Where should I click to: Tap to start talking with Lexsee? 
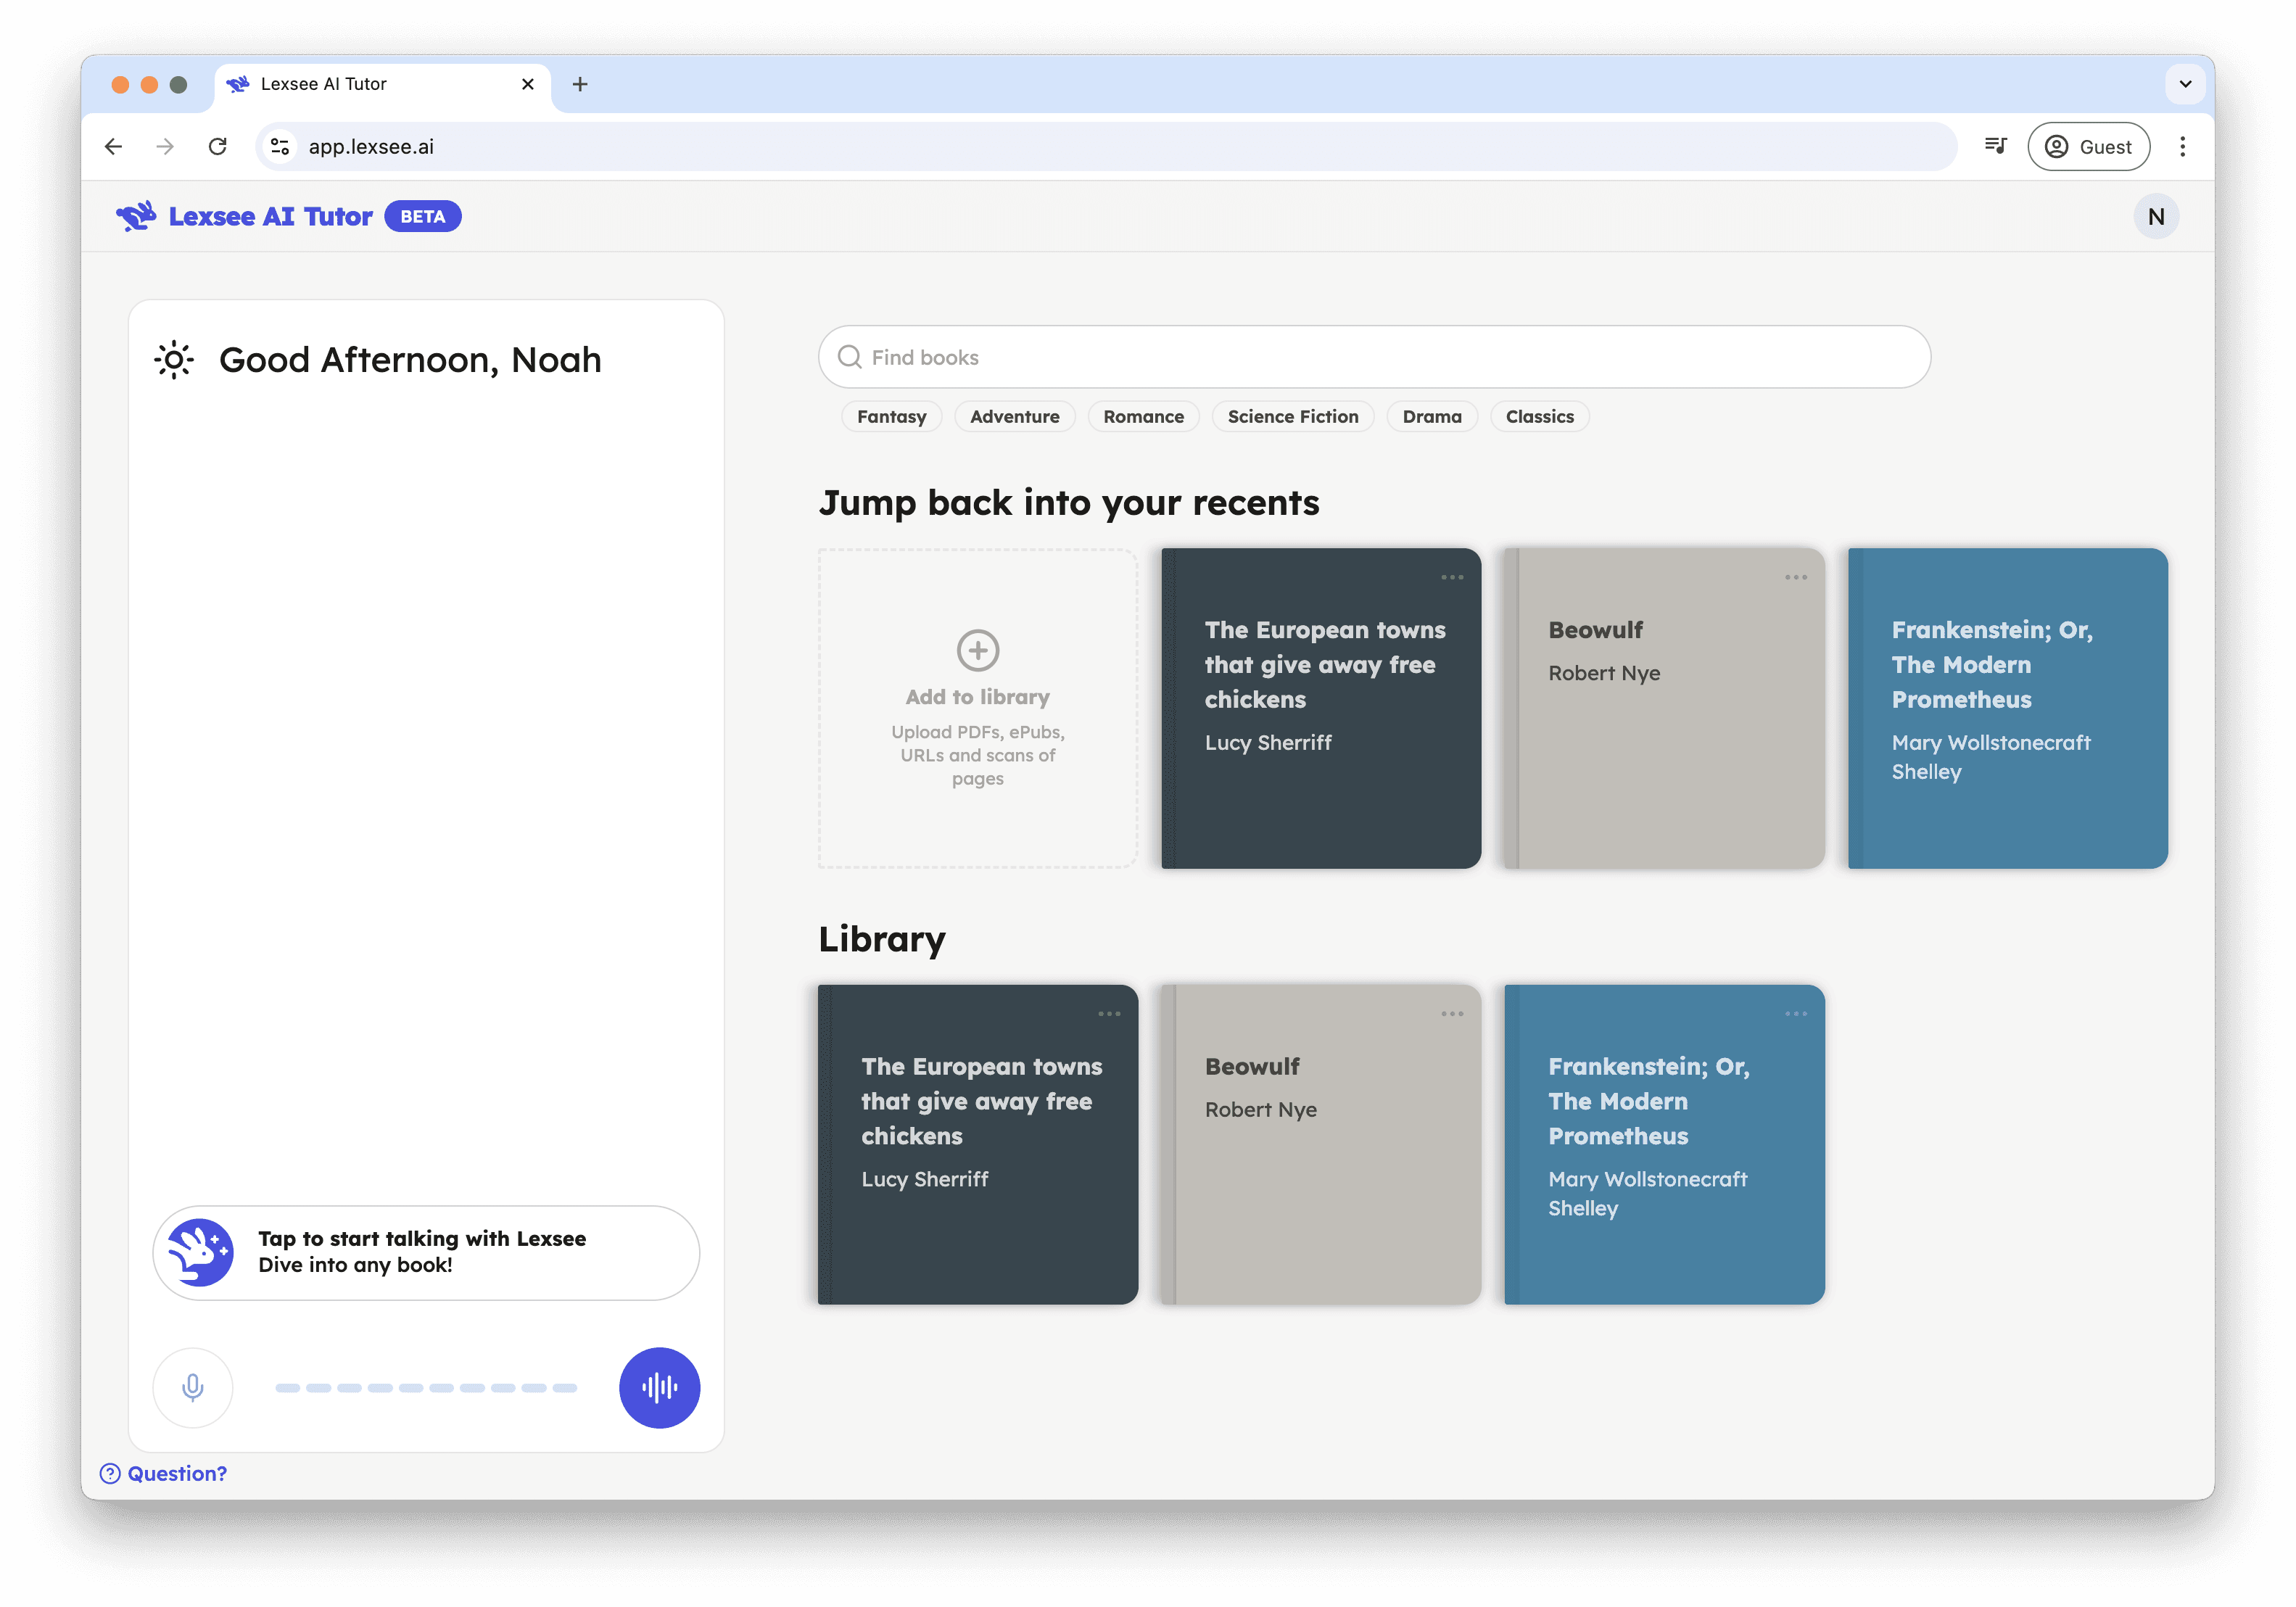426,1252
